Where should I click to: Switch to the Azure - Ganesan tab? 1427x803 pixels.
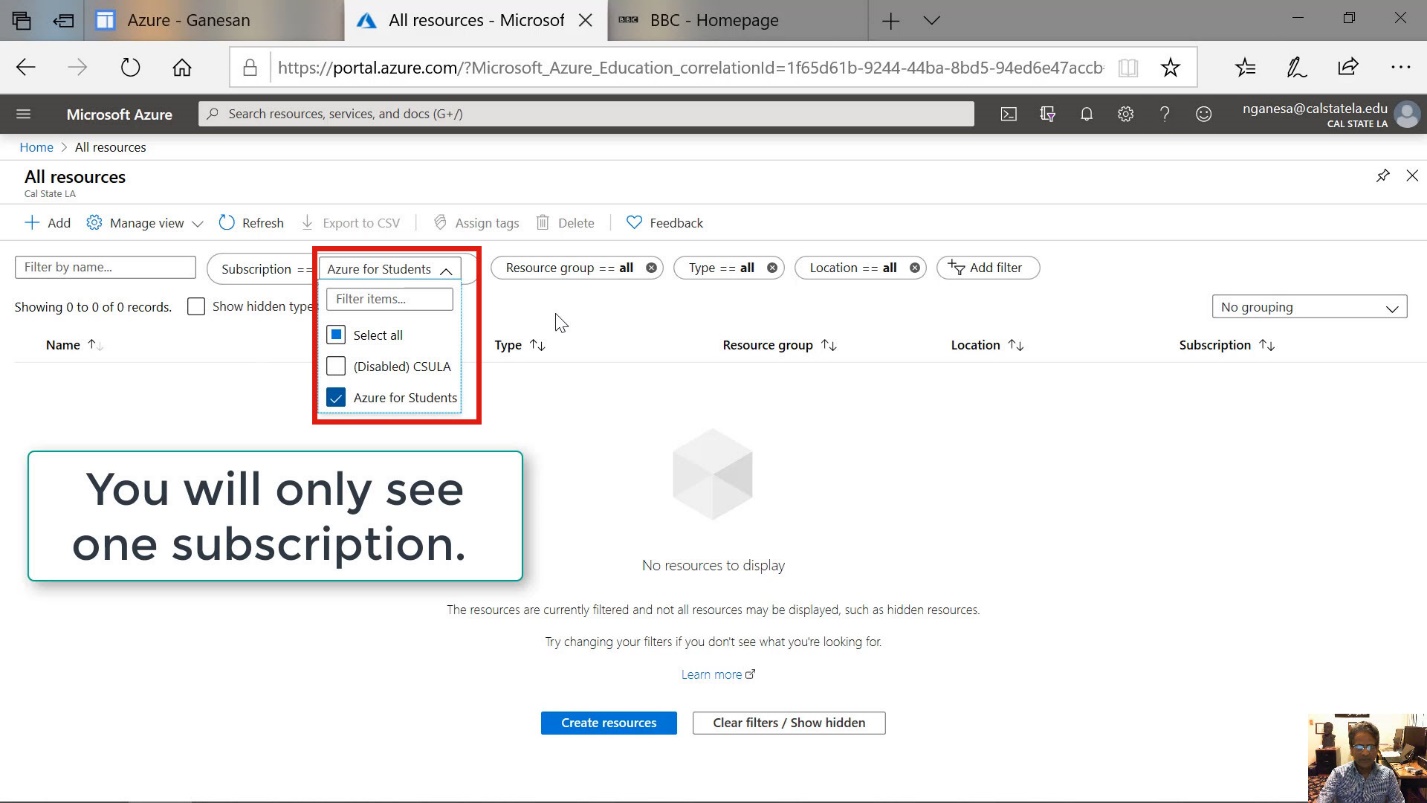(x=189, y=20)
